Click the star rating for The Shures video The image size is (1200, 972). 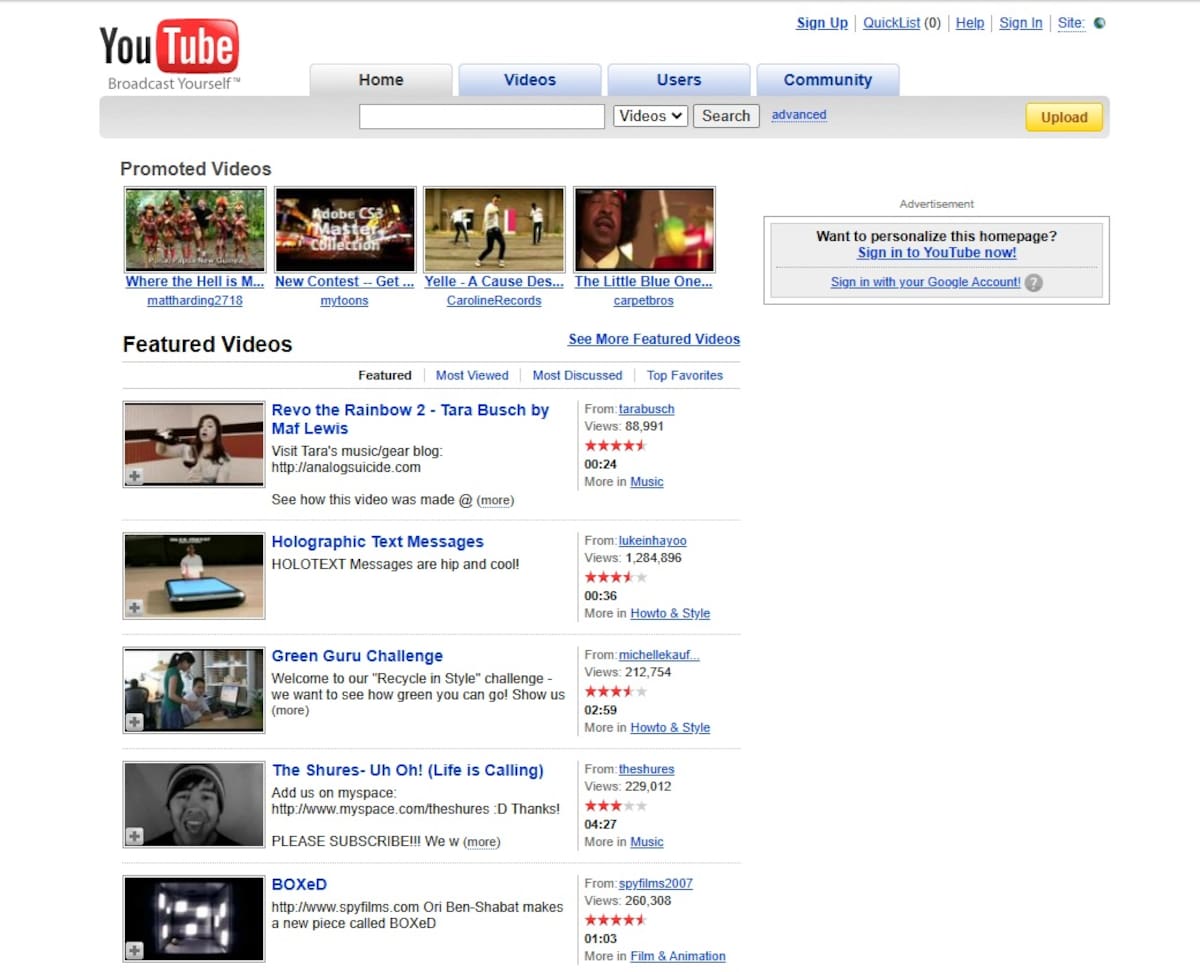(x=616, y=805)
